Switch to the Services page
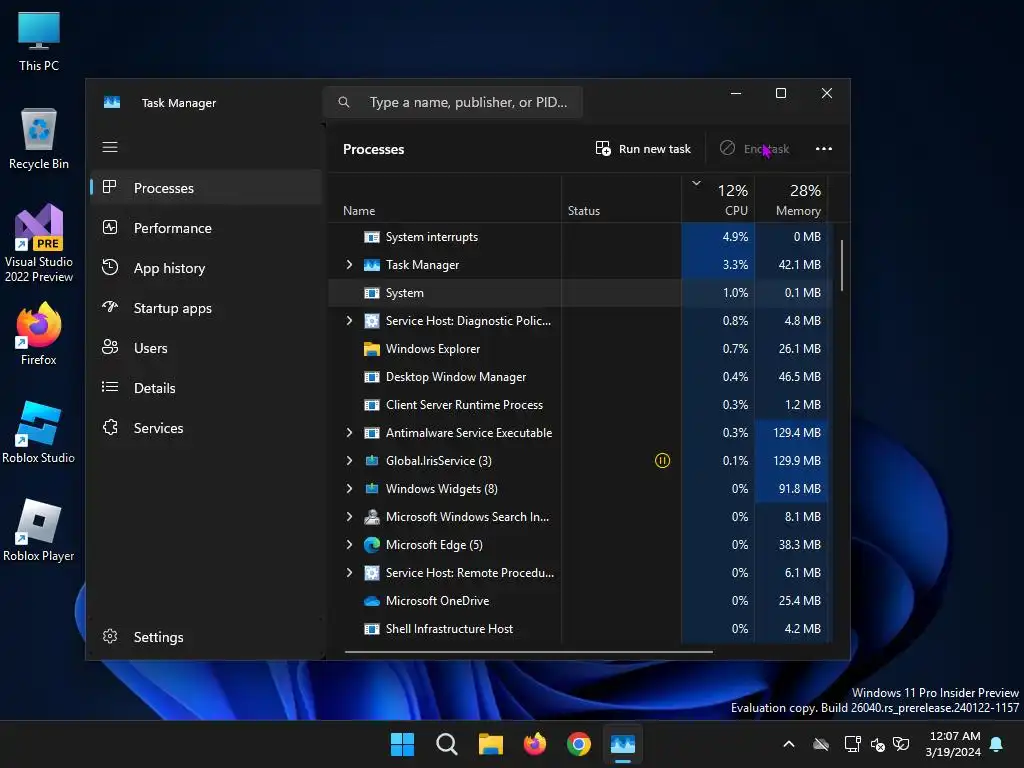Viewport: 1024px width, 768px height. pyautogui.click(x=206, y=428)
